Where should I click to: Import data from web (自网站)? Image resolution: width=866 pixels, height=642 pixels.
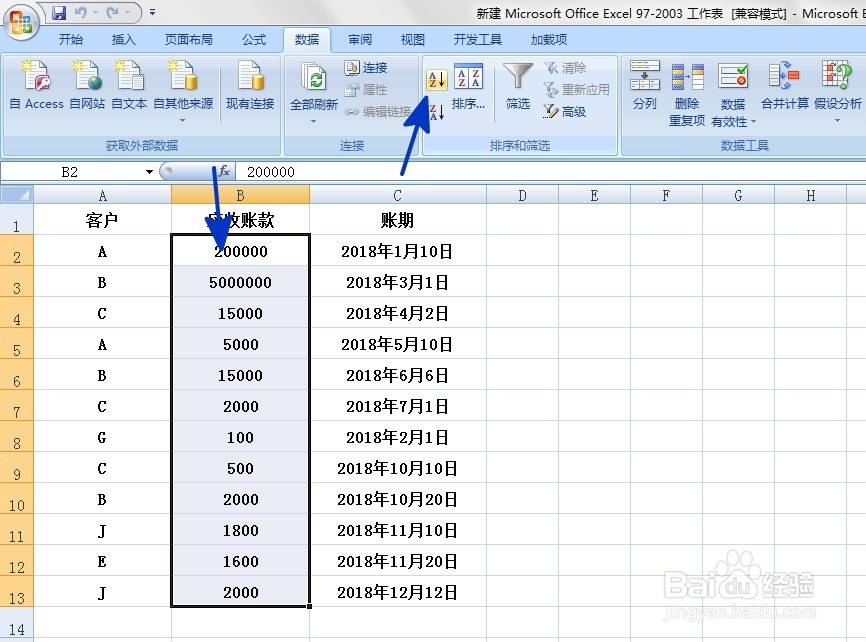pos(87,85)
